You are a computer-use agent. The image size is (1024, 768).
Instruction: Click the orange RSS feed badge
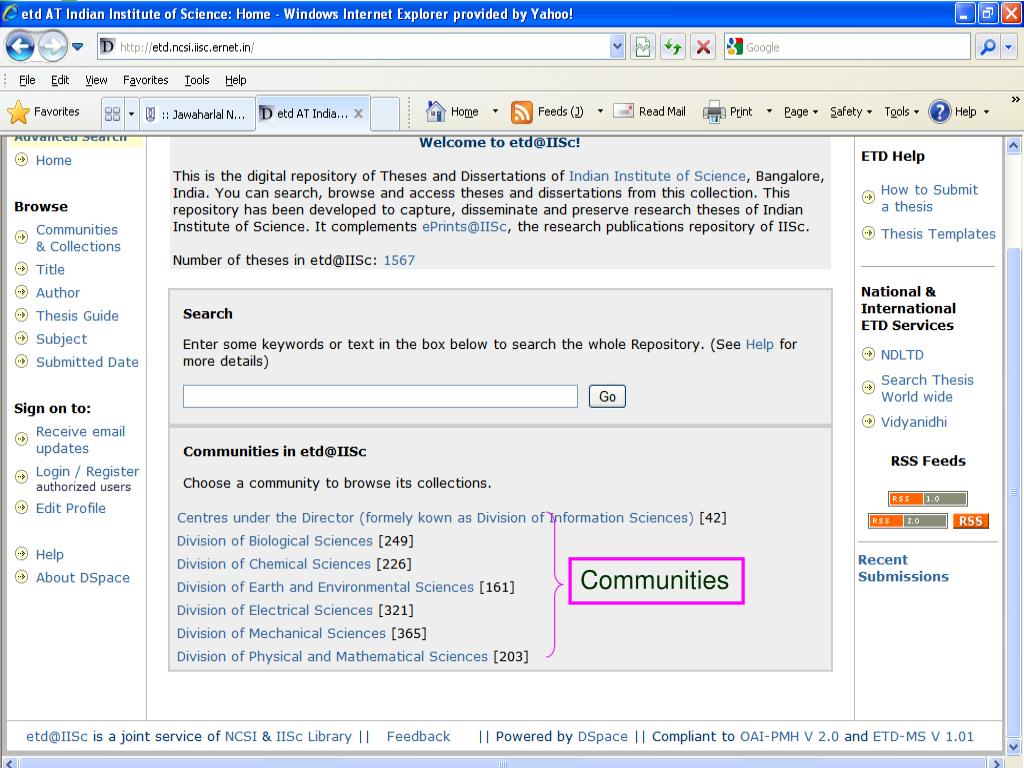970,520
